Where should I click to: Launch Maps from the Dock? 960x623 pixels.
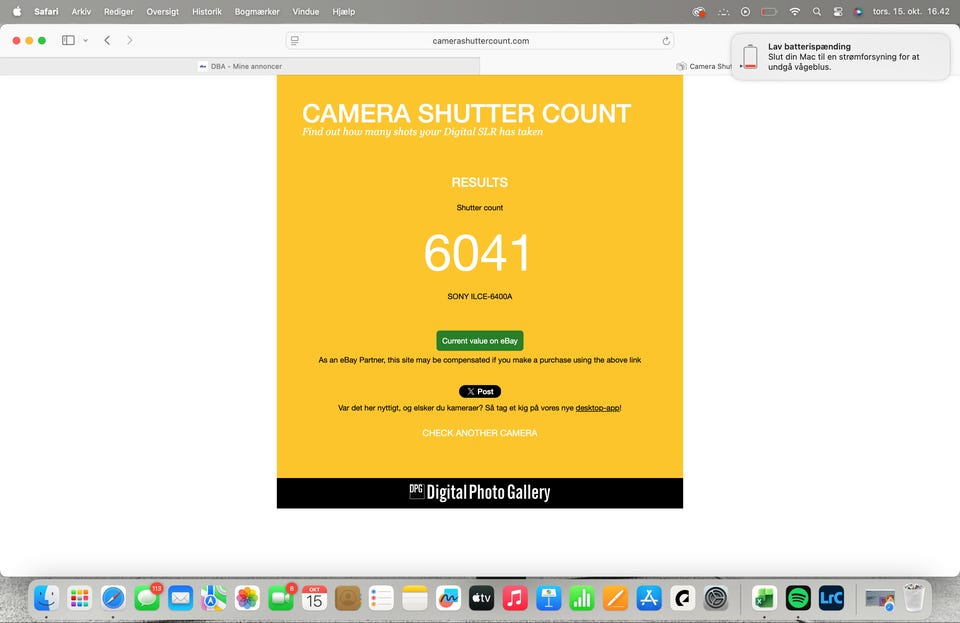(x=214, y=598)
